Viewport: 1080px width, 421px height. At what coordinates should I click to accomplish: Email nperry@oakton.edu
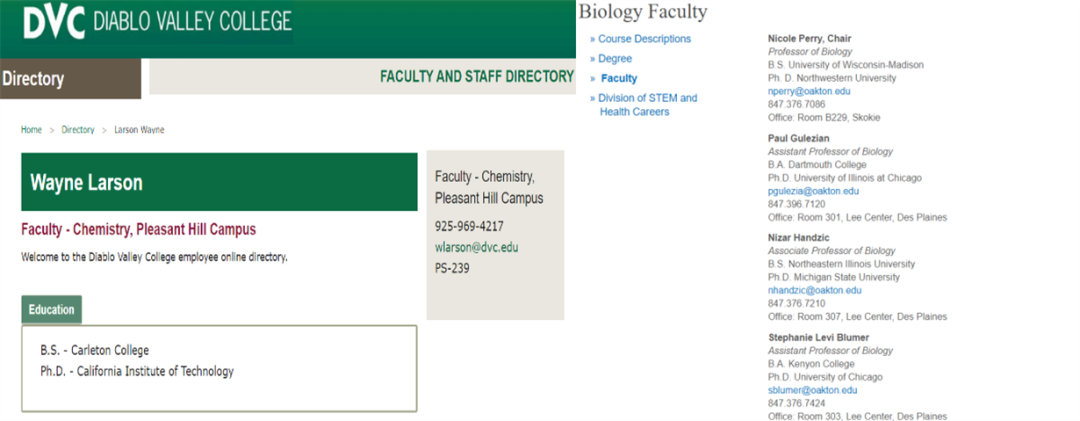[x=809, y=91]
